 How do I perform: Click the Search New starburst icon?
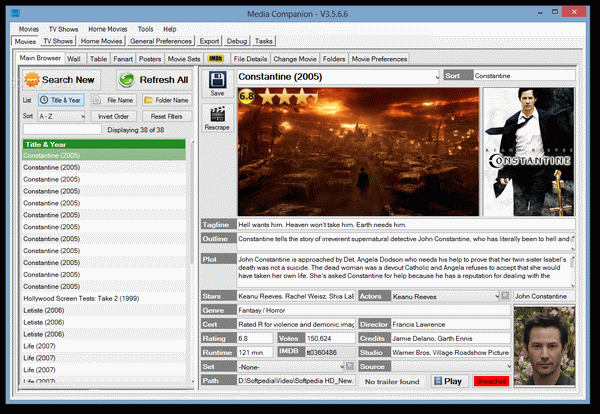32,80
